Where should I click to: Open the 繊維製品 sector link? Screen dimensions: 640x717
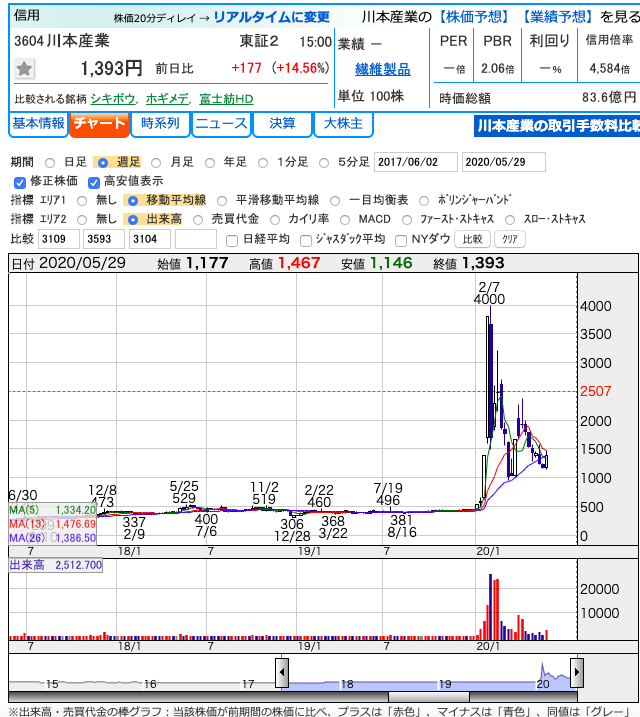(x=383, y=70)
